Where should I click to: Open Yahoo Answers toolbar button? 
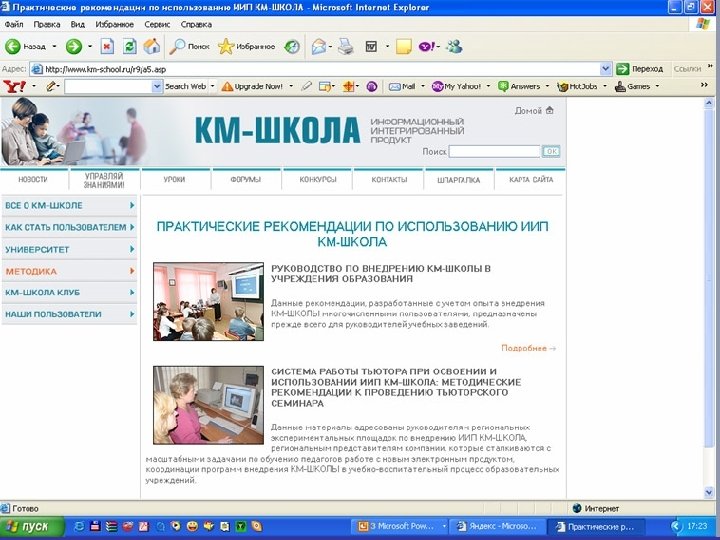519,86
